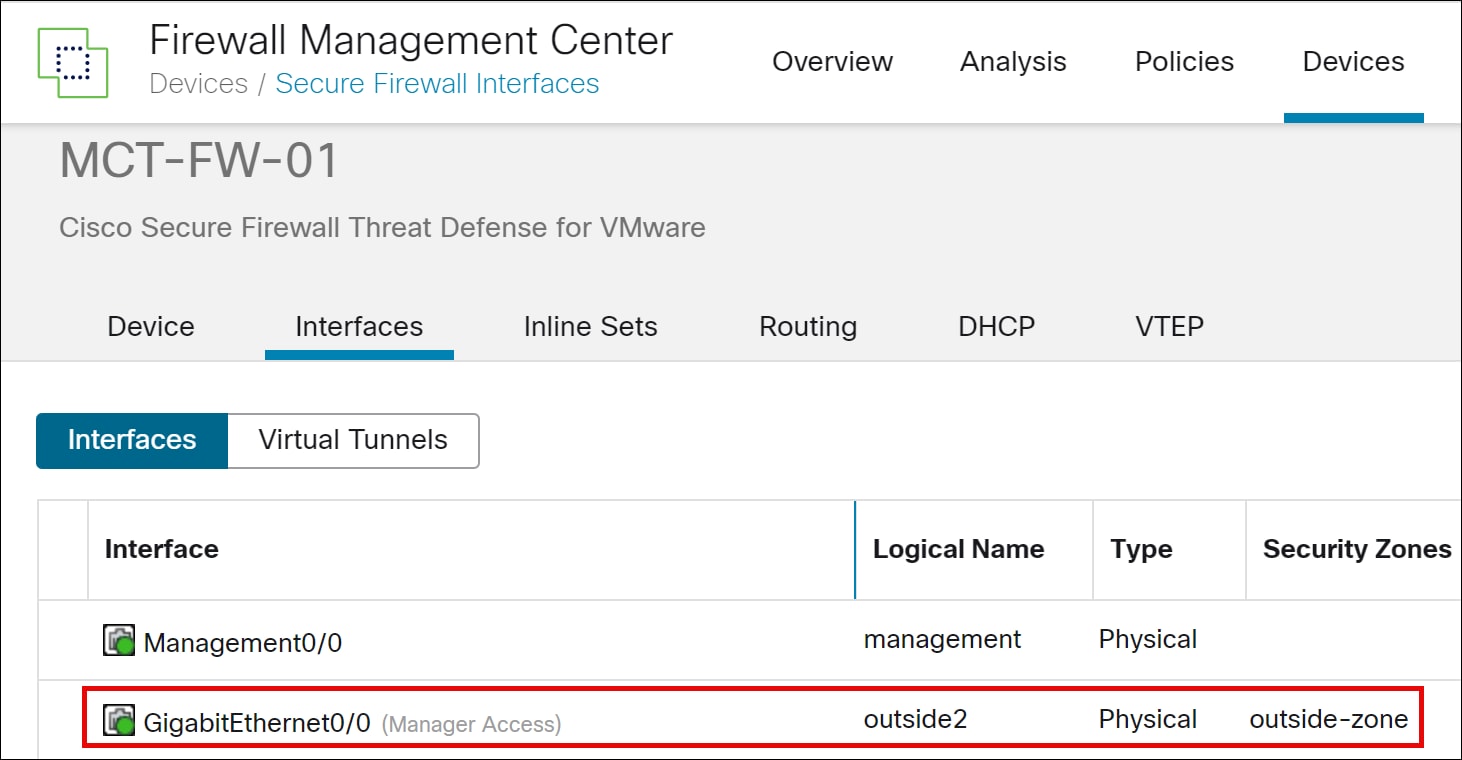Select the Interfaces toggle button

[x=132, y=441]
